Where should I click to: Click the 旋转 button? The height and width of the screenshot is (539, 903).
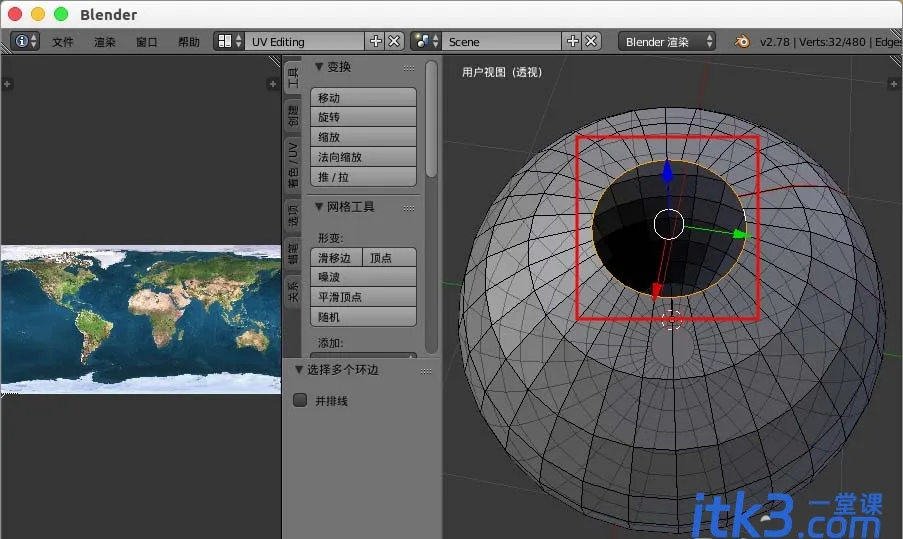[363, 117]
